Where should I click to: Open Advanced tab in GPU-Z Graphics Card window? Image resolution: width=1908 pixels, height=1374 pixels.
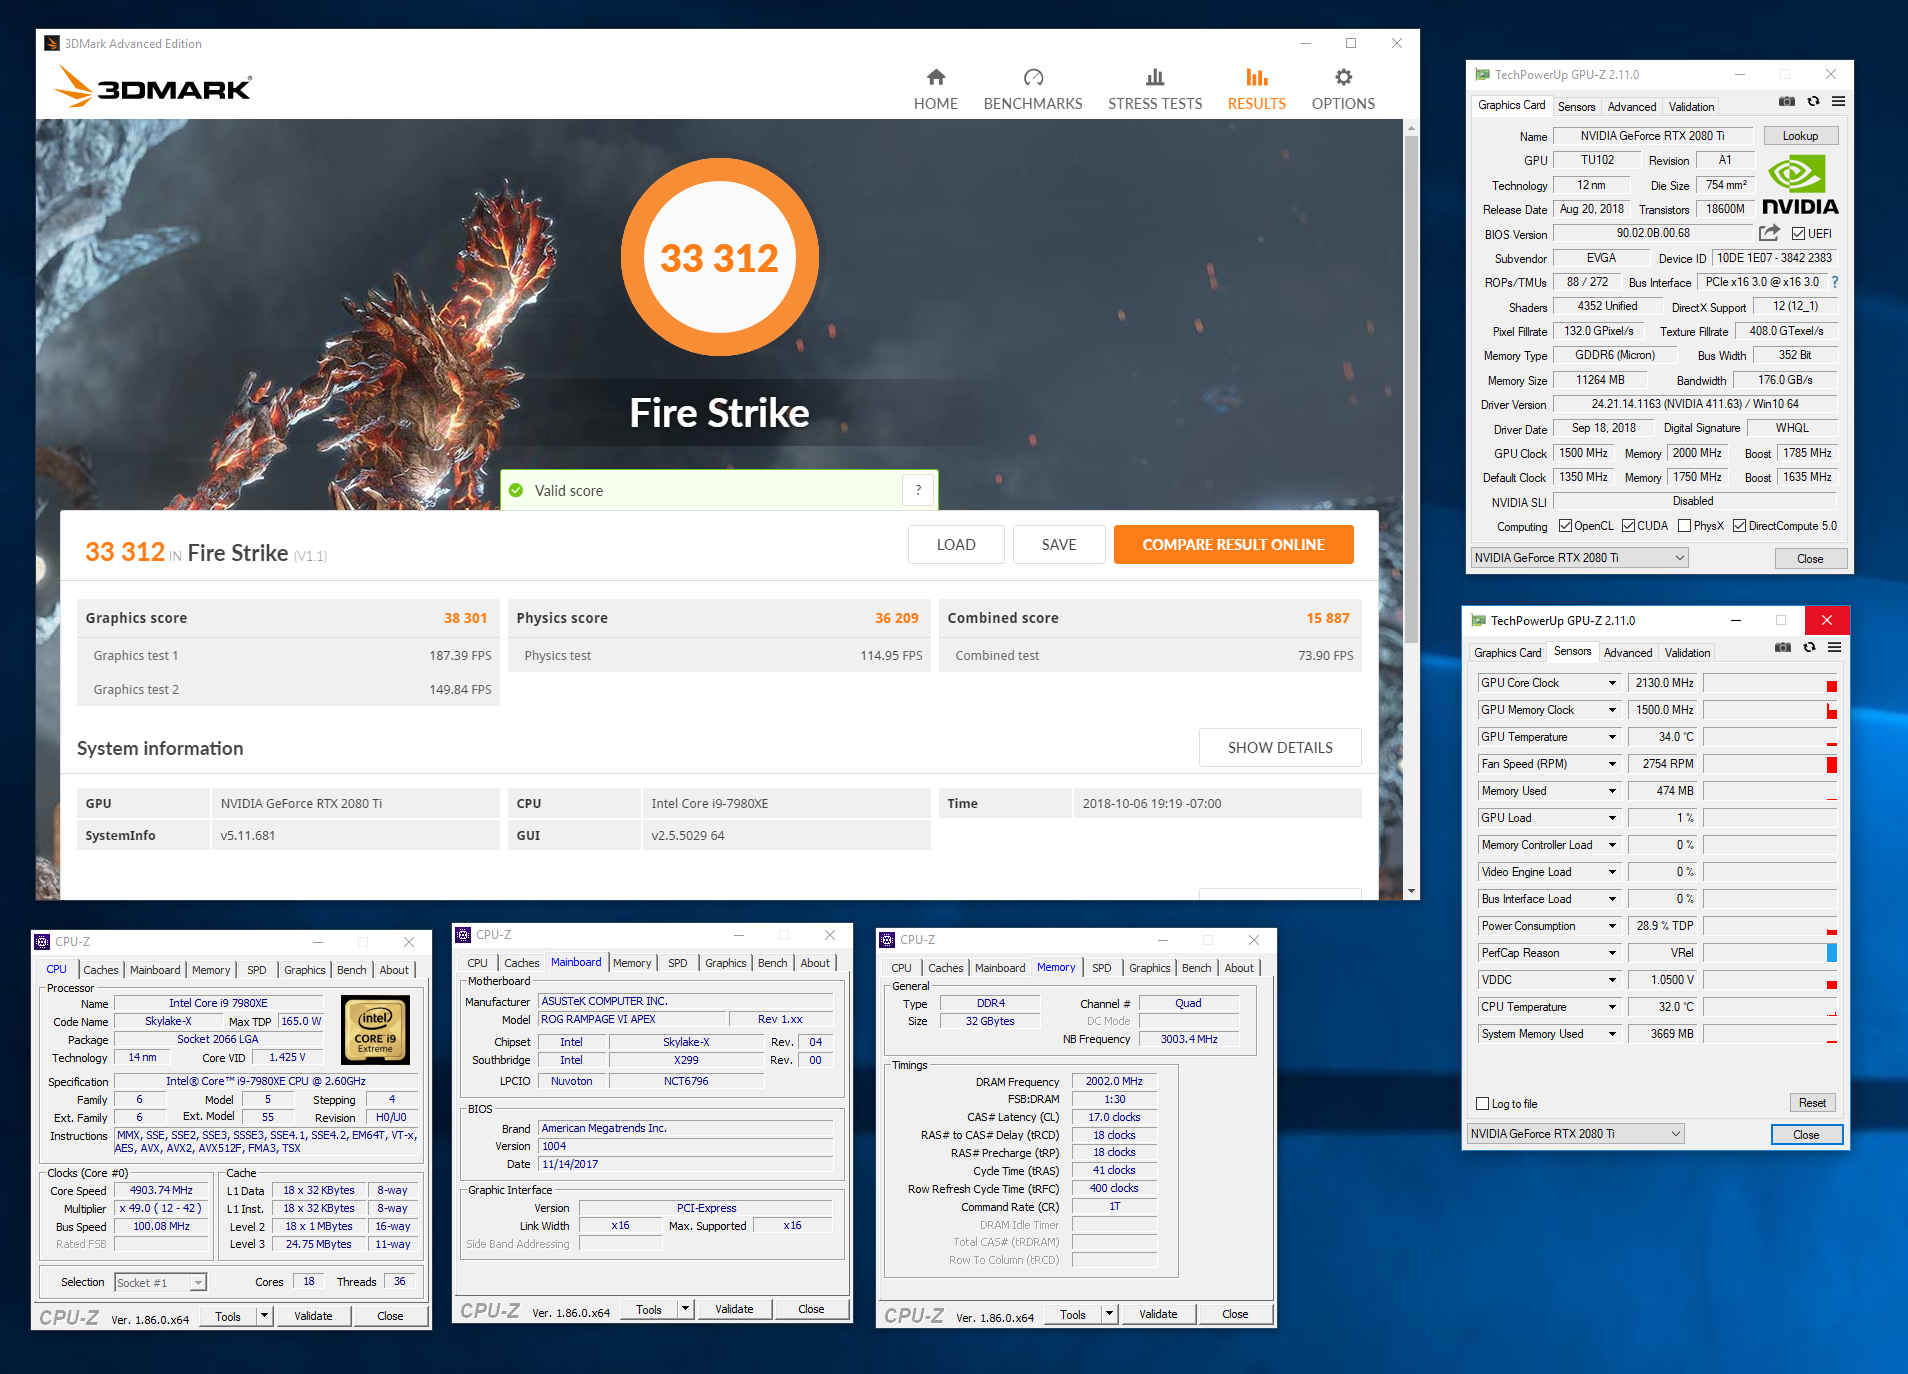point(1632,107)
